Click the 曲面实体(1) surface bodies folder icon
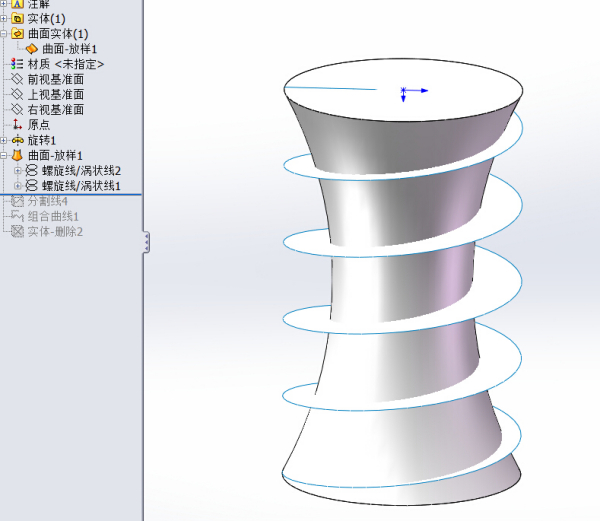The width and height of the screenshot is (600, 521). pos(17,34)
